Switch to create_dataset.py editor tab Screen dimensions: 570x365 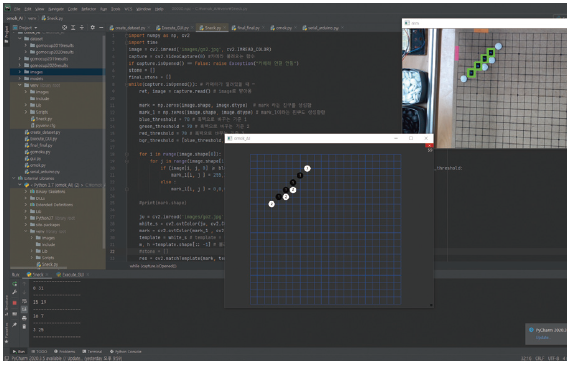(130, 28)
